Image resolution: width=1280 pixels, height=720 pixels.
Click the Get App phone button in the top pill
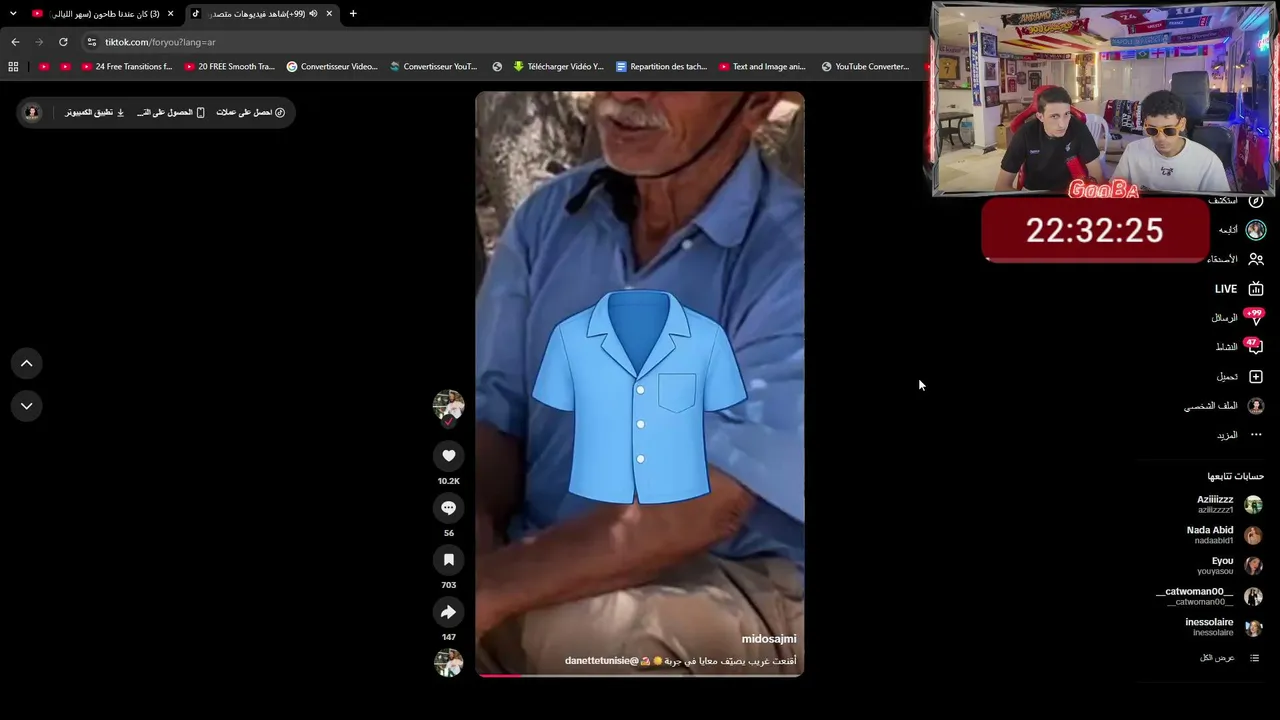pyautogui.click(x=171, y=112)
